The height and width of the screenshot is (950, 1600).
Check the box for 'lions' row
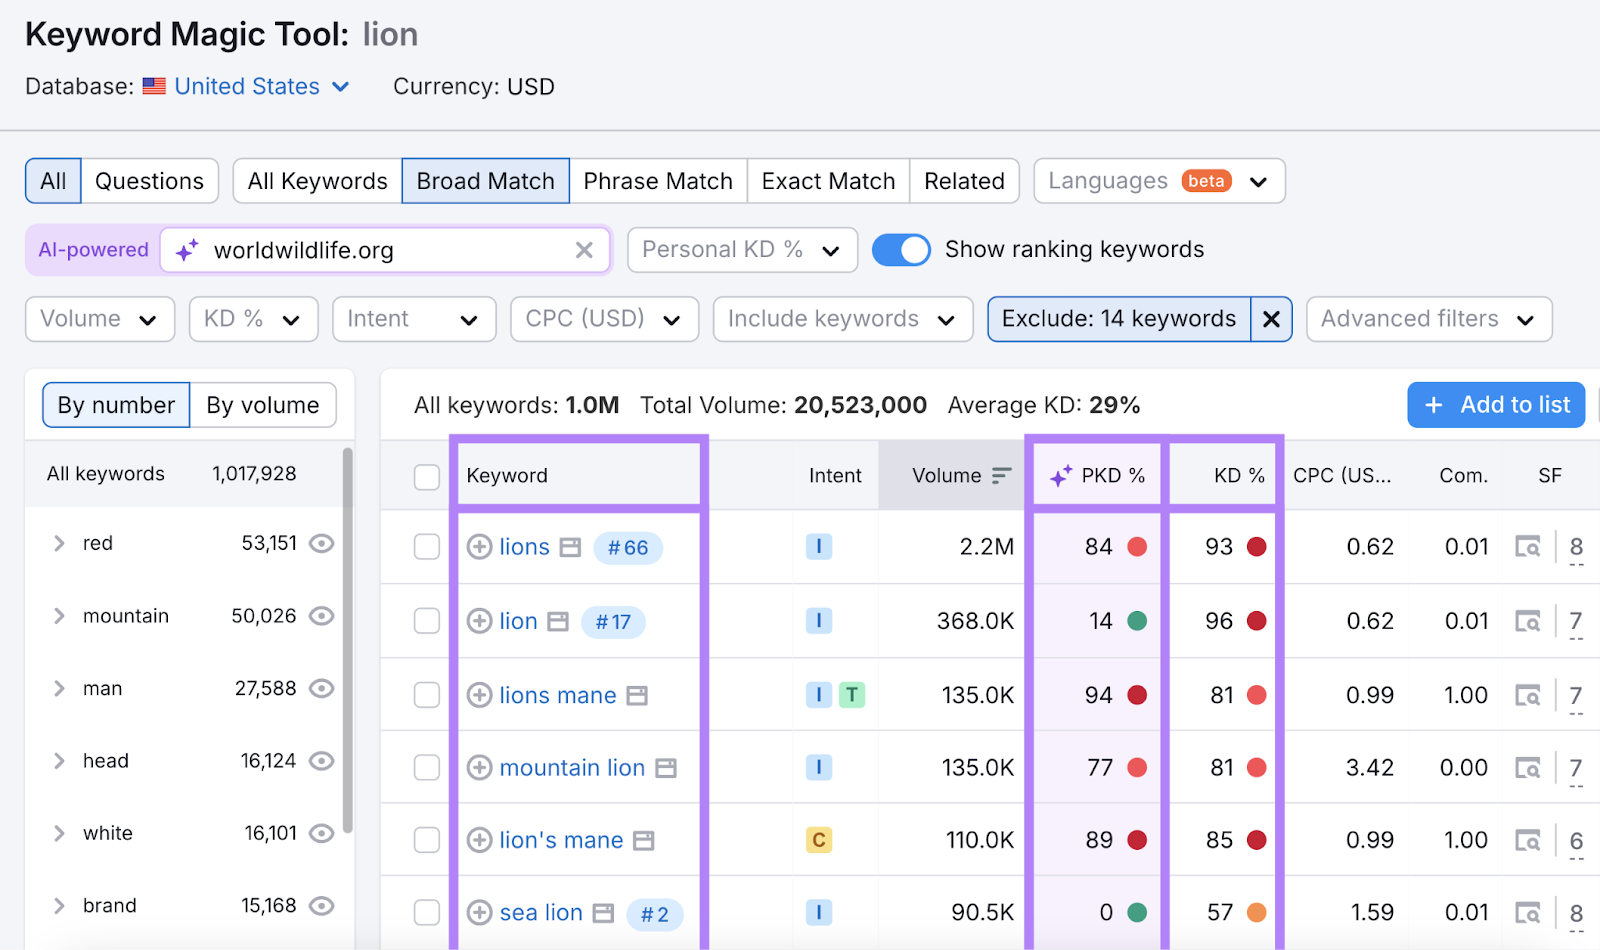[427, 547]
